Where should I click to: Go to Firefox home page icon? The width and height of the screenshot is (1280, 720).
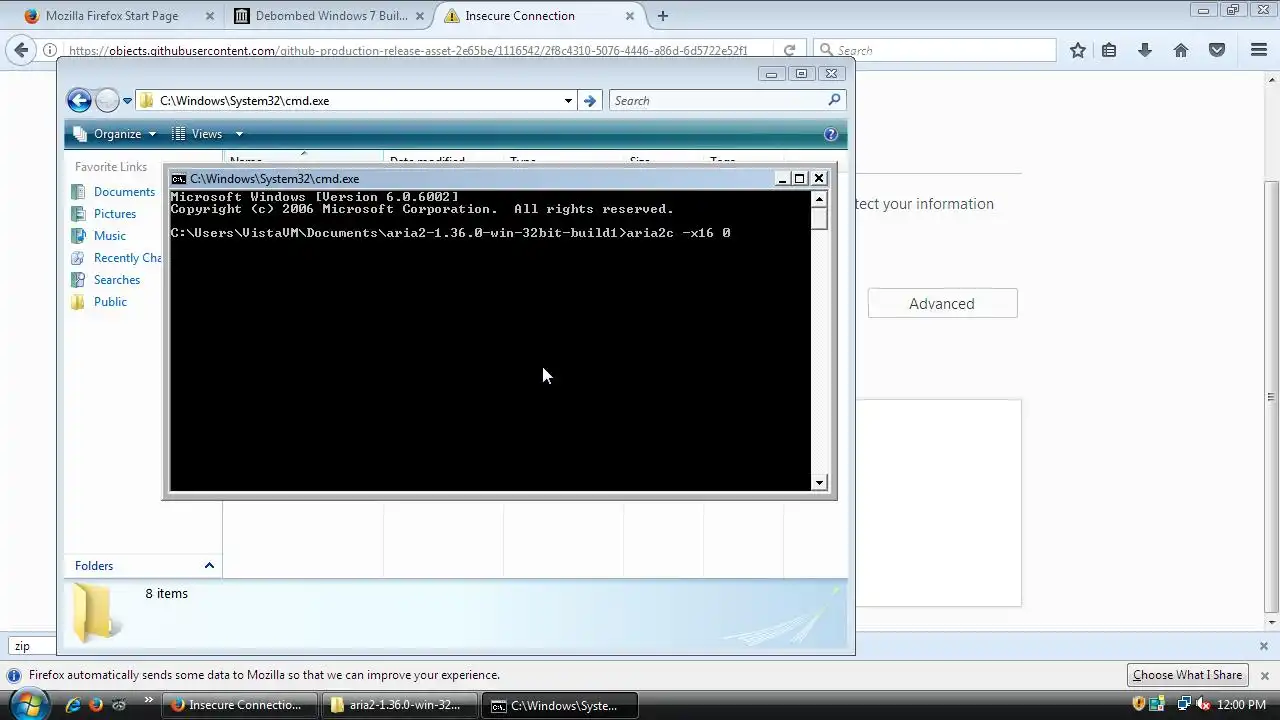click(1181, 50)
